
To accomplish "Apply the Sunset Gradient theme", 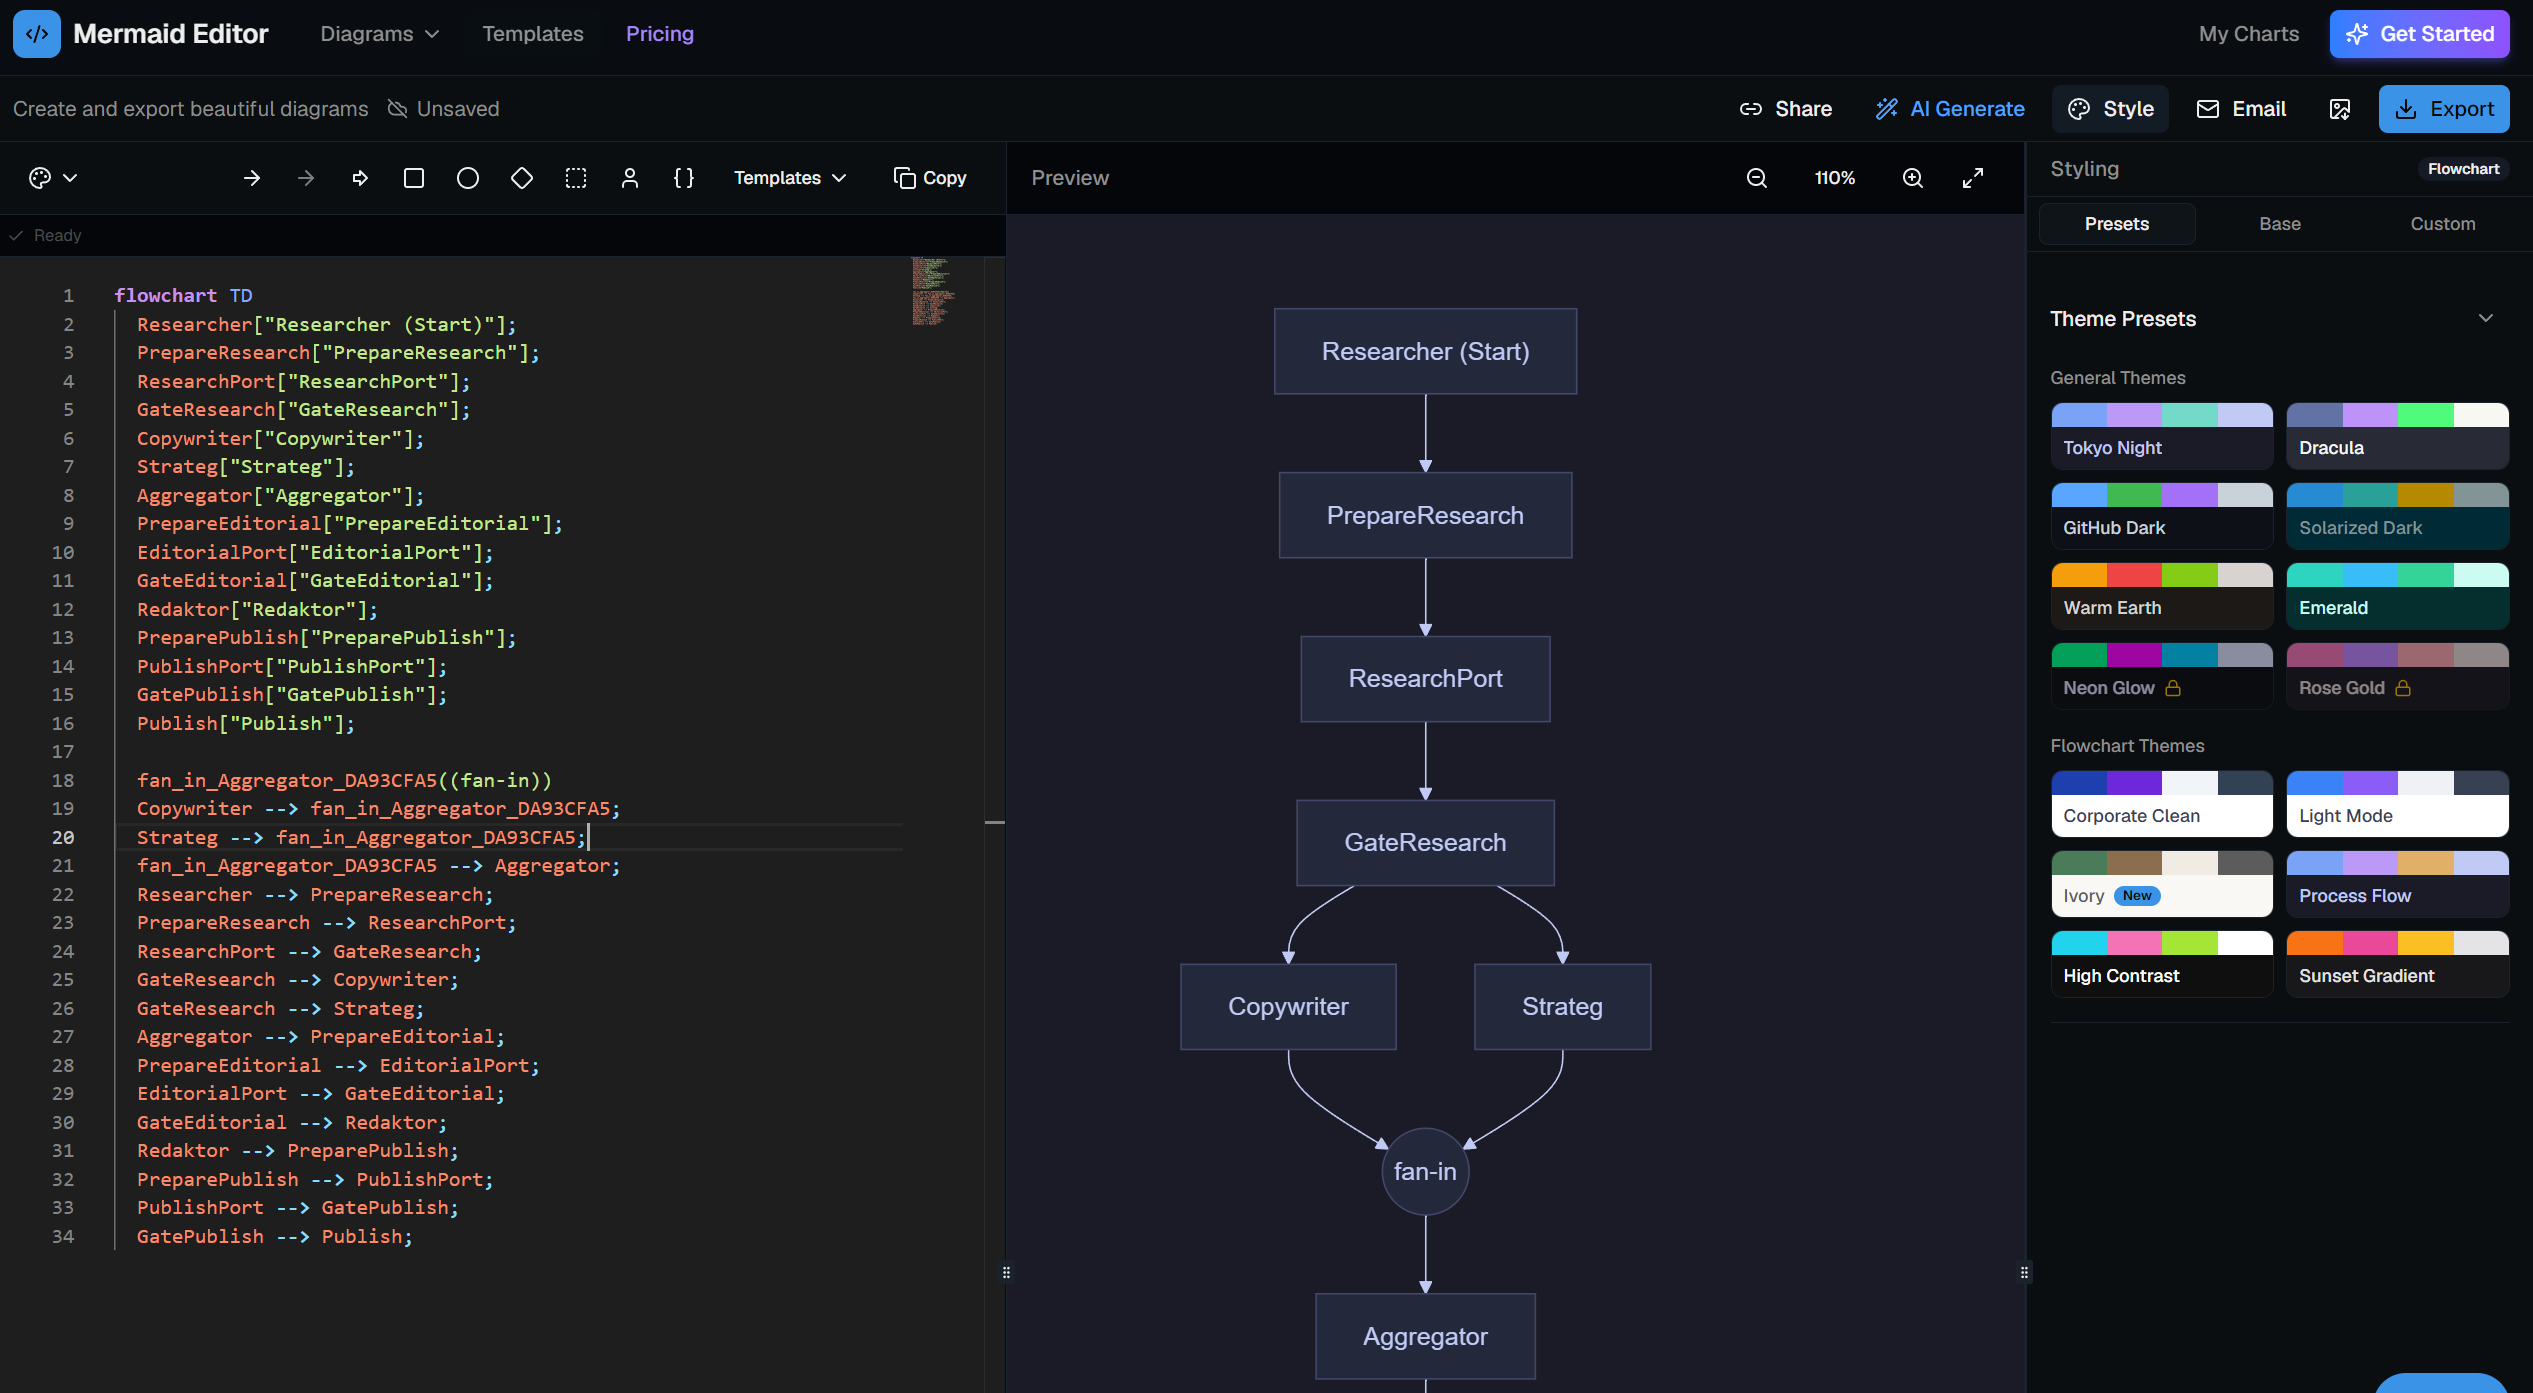I will pos(2397,964).
